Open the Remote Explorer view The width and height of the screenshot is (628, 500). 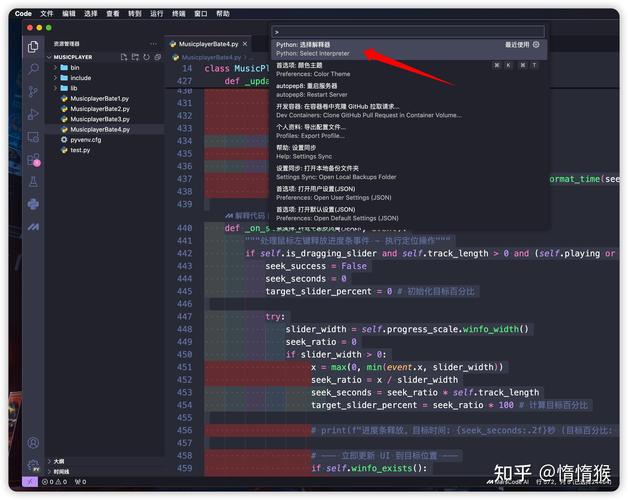click(33, 137)
